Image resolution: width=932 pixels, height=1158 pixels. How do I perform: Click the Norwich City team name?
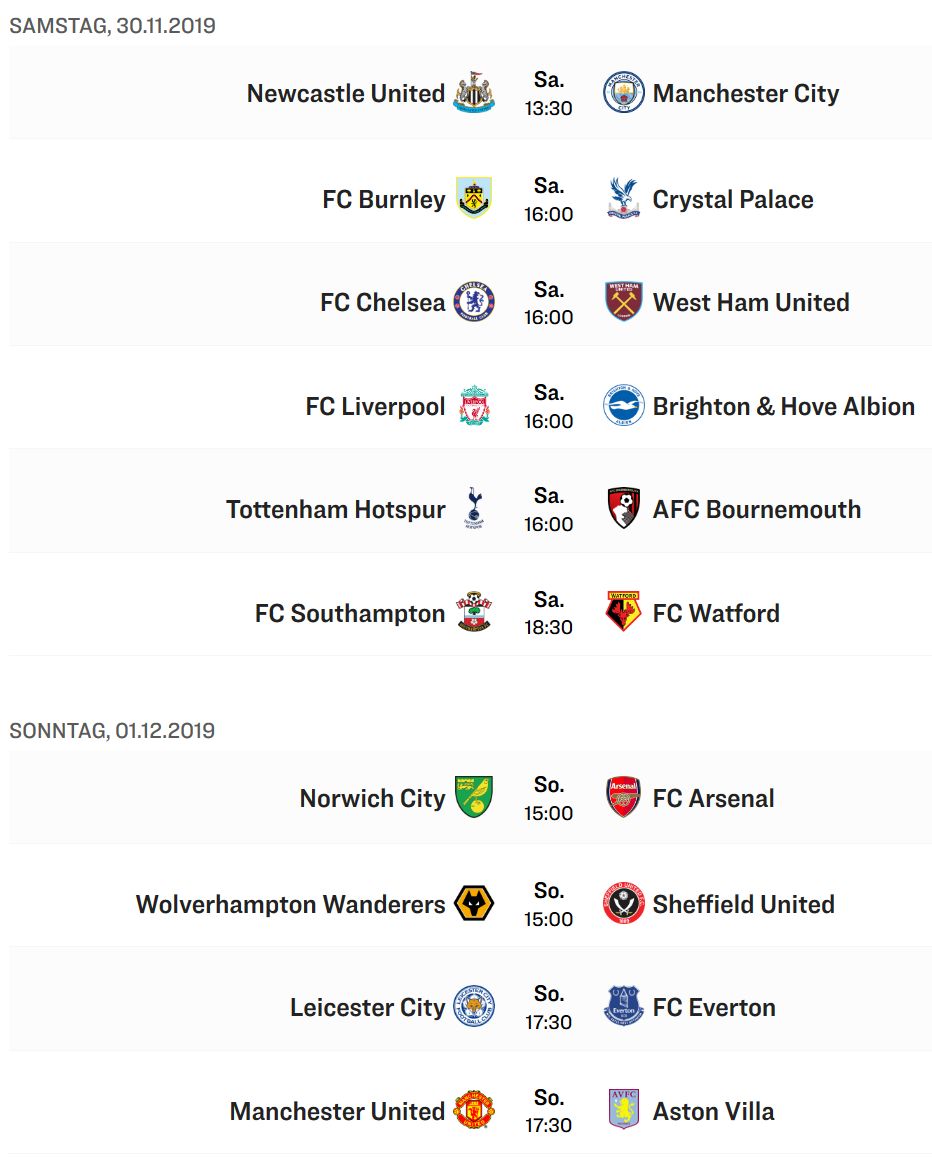point(372,798)
